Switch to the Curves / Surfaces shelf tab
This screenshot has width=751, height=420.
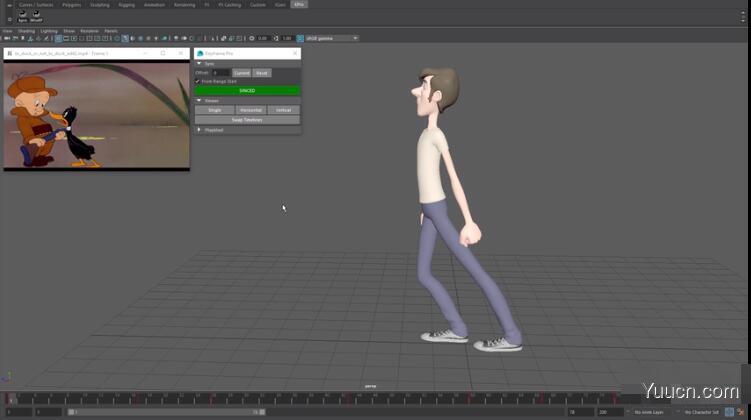(36, 5)
